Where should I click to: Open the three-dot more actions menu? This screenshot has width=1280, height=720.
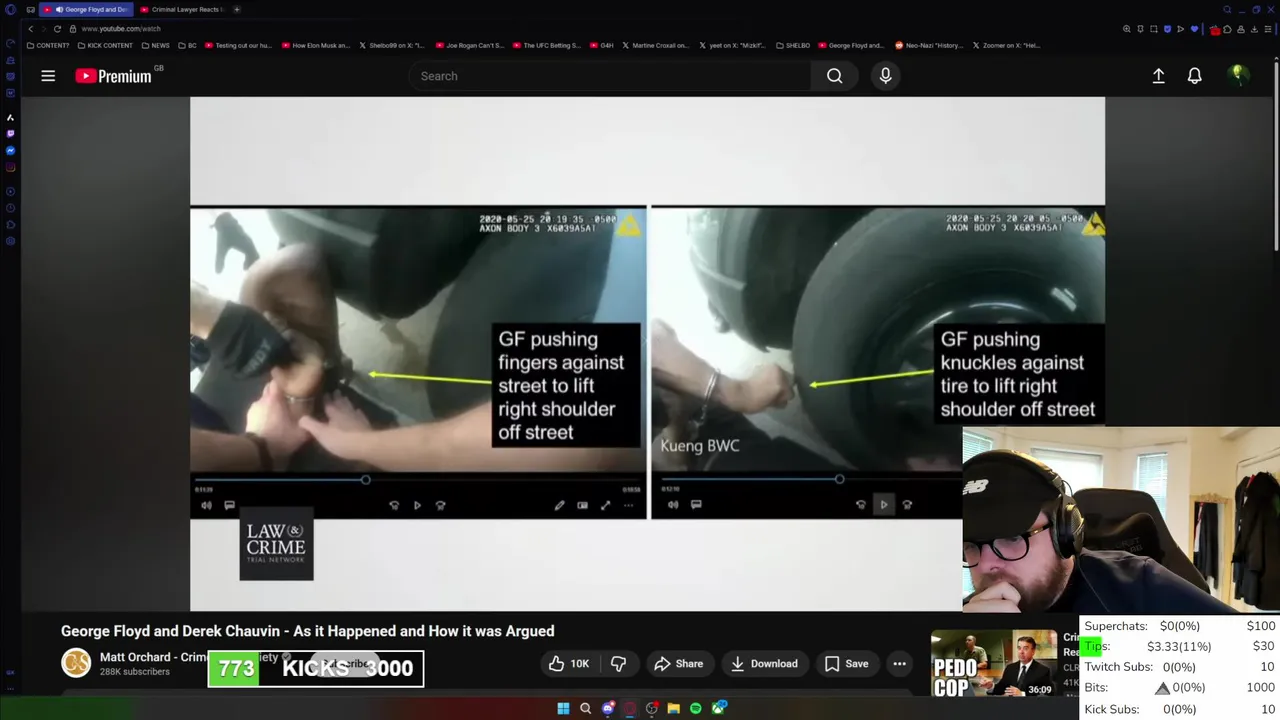tap(899, 664)
